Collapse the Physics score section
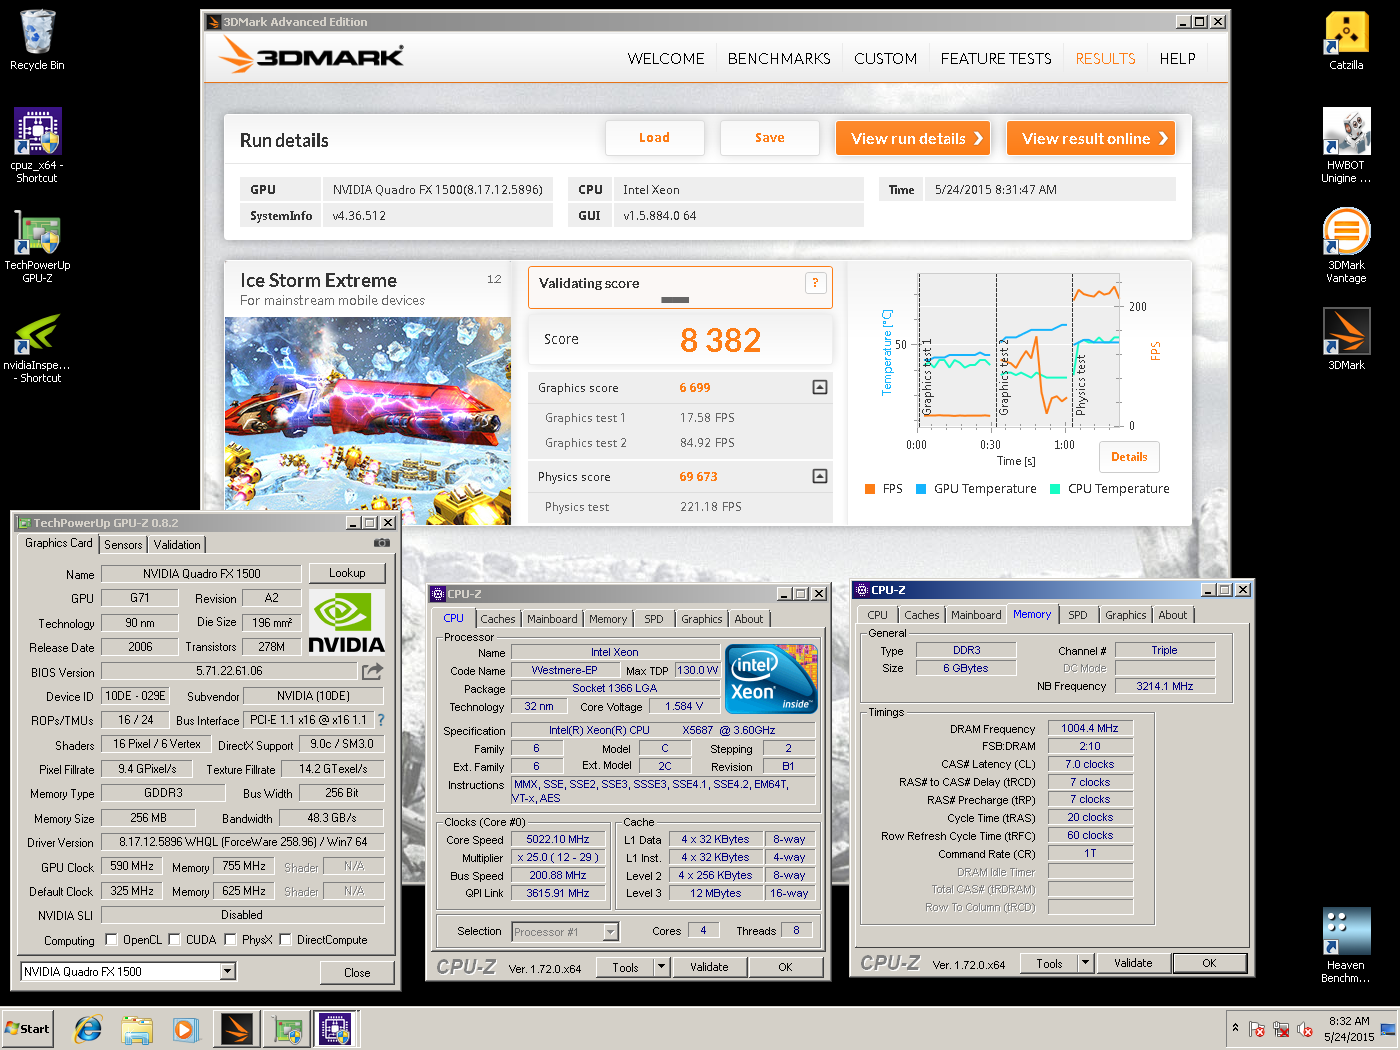This screenshot has height=1050, width=1400. [x=820, y=476]
